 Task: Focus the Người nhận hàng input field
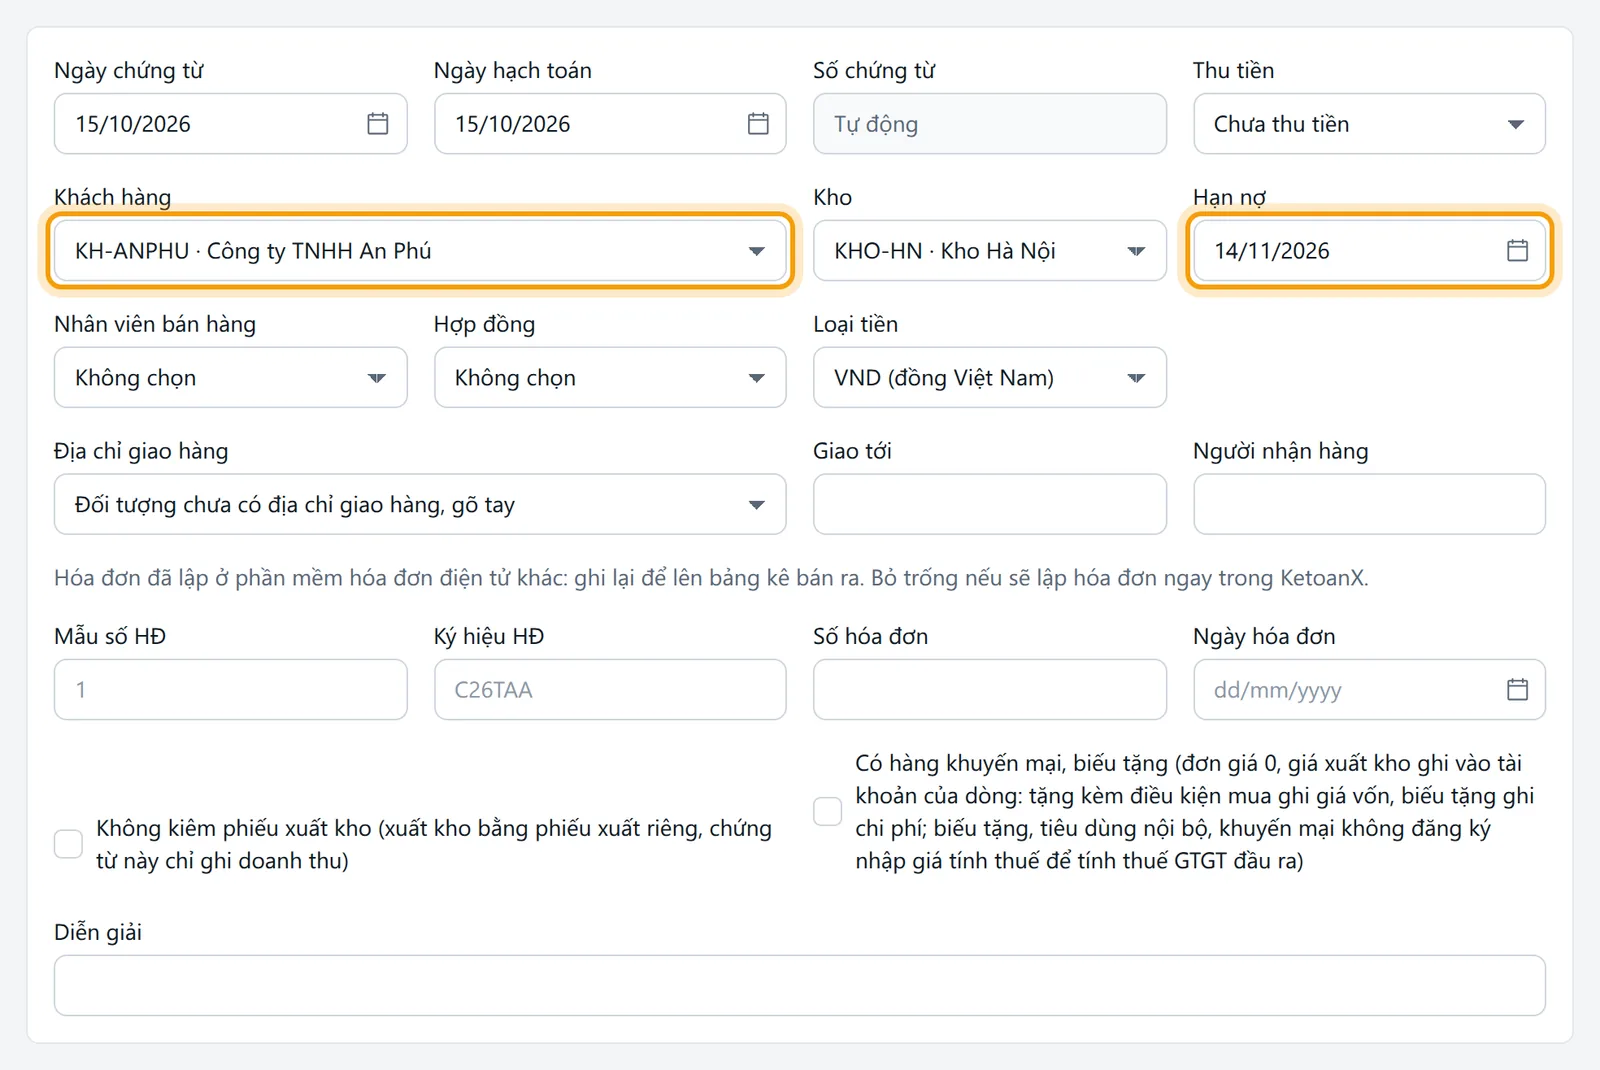point(1369,504)
